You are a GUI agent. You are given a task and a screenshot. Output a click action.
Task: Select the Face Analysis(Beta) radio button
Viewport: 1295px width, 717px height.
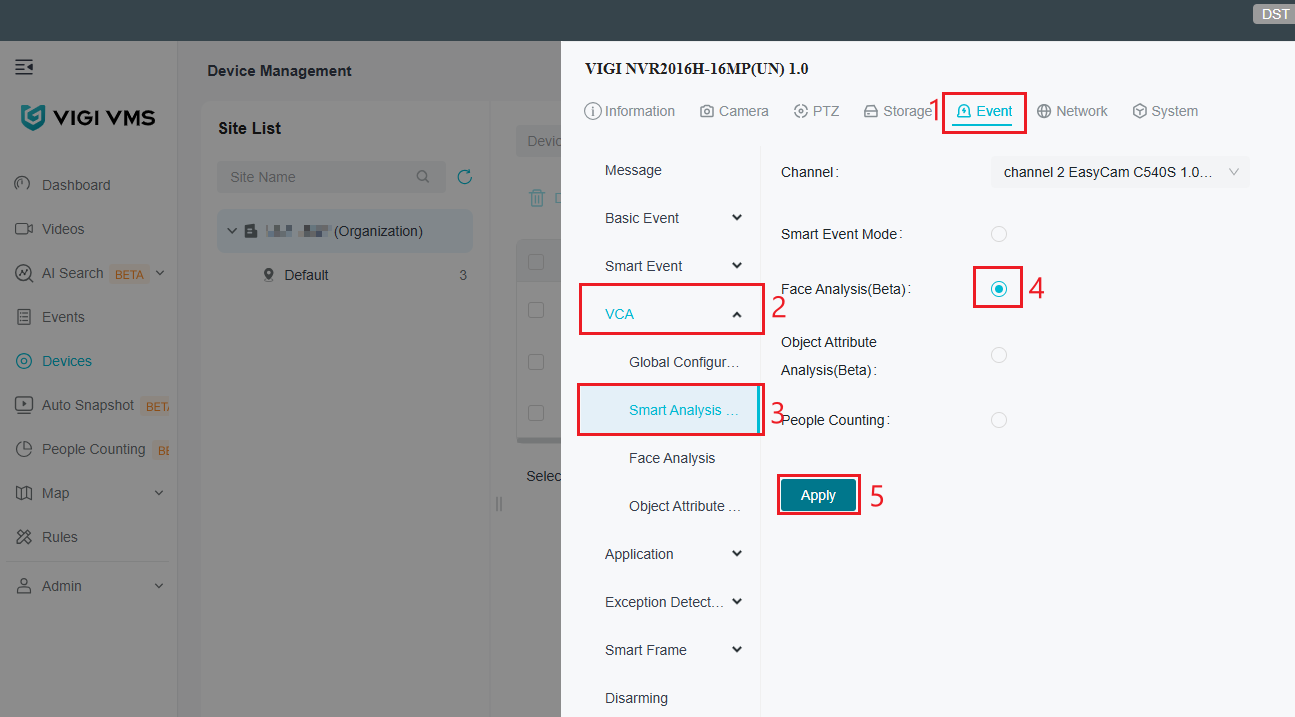point(998,287)
